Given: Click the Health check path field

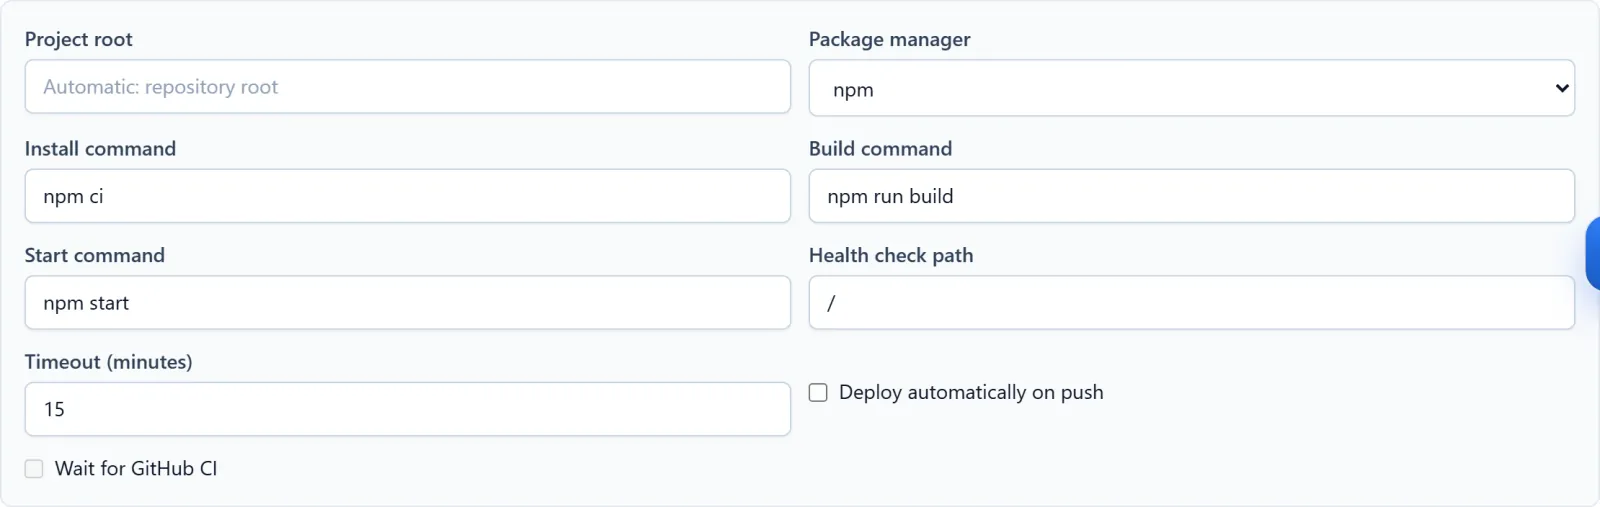Looking at the screenshot, I should click(1192, 303).
